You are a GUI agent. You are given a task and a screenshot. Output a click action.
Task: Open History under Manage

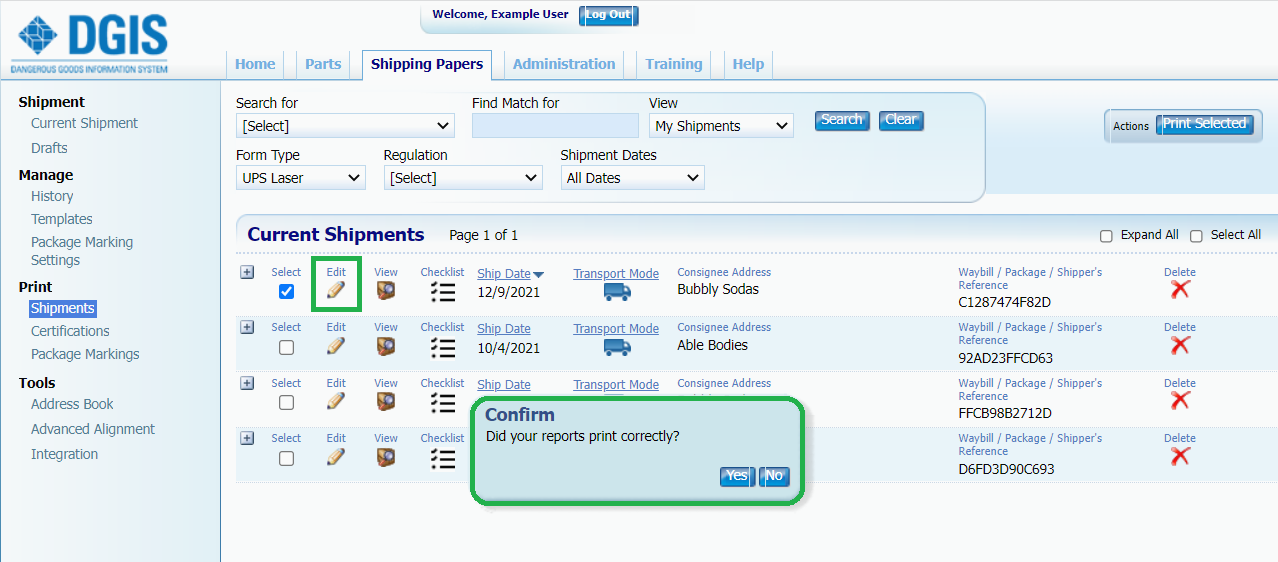52,196
